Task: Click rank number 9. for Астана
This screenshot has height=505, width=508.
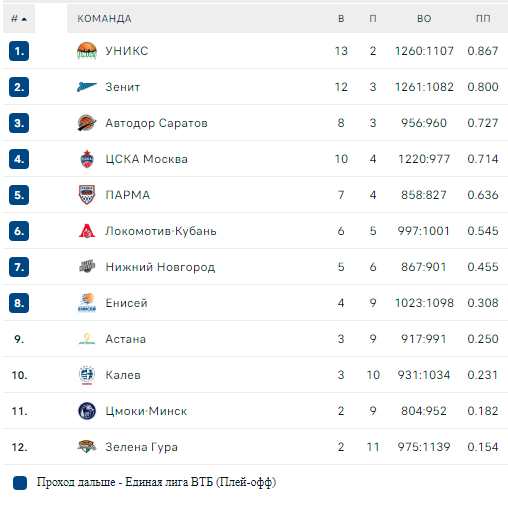Action: [x=19, y=339]
